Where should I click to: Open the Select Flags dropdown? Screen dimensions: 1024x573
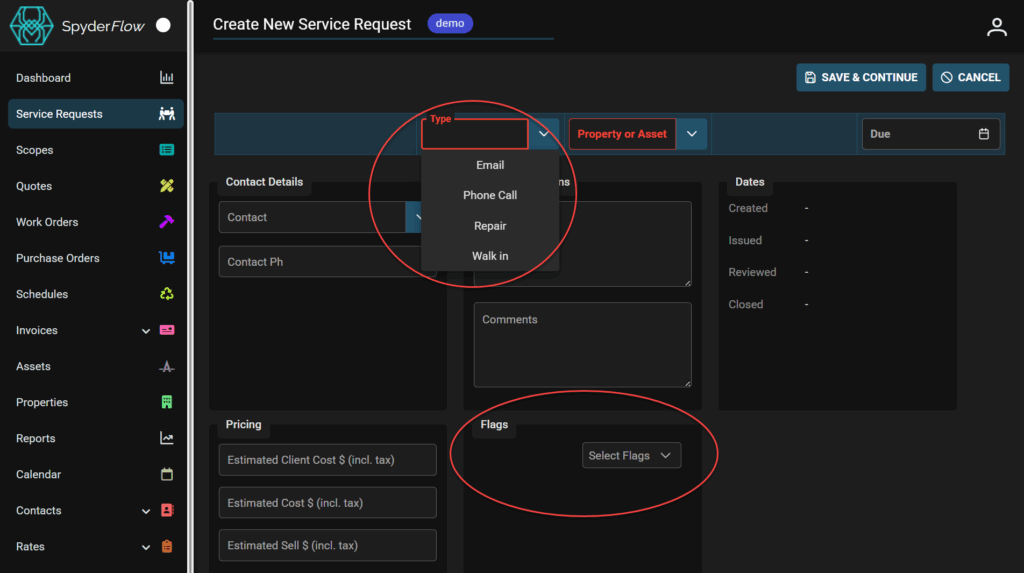click(631, 455)
